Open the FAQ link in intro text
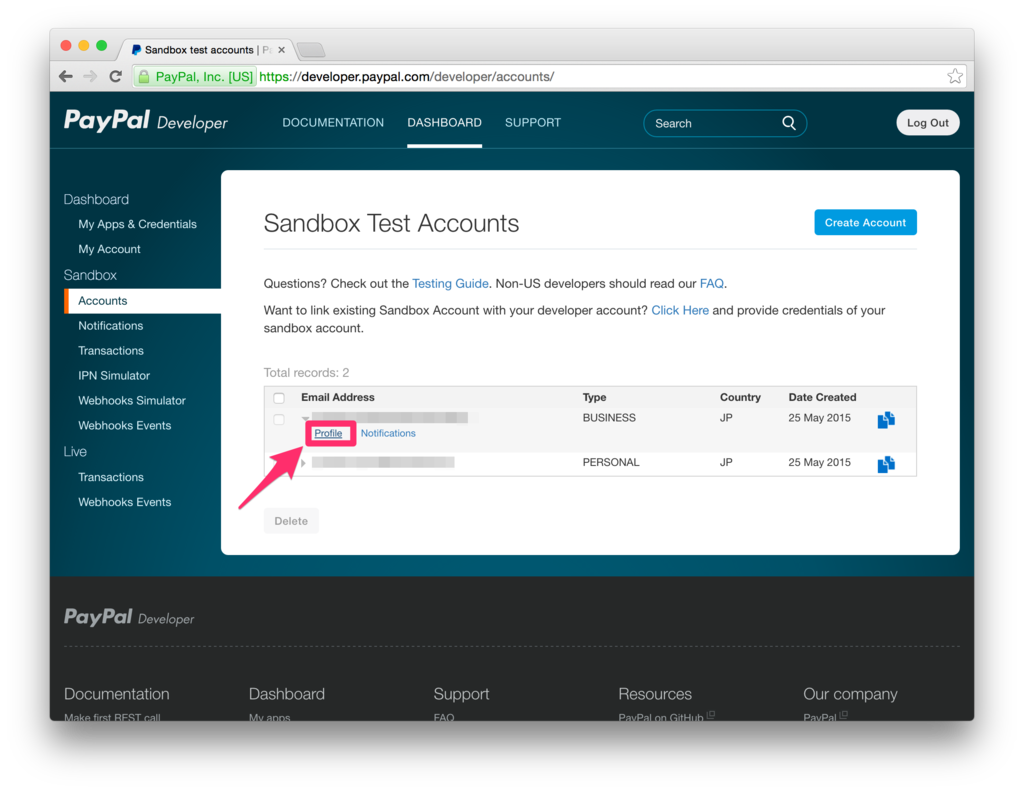The height and width of the screenshot is (792, 1024). [711, 283]
